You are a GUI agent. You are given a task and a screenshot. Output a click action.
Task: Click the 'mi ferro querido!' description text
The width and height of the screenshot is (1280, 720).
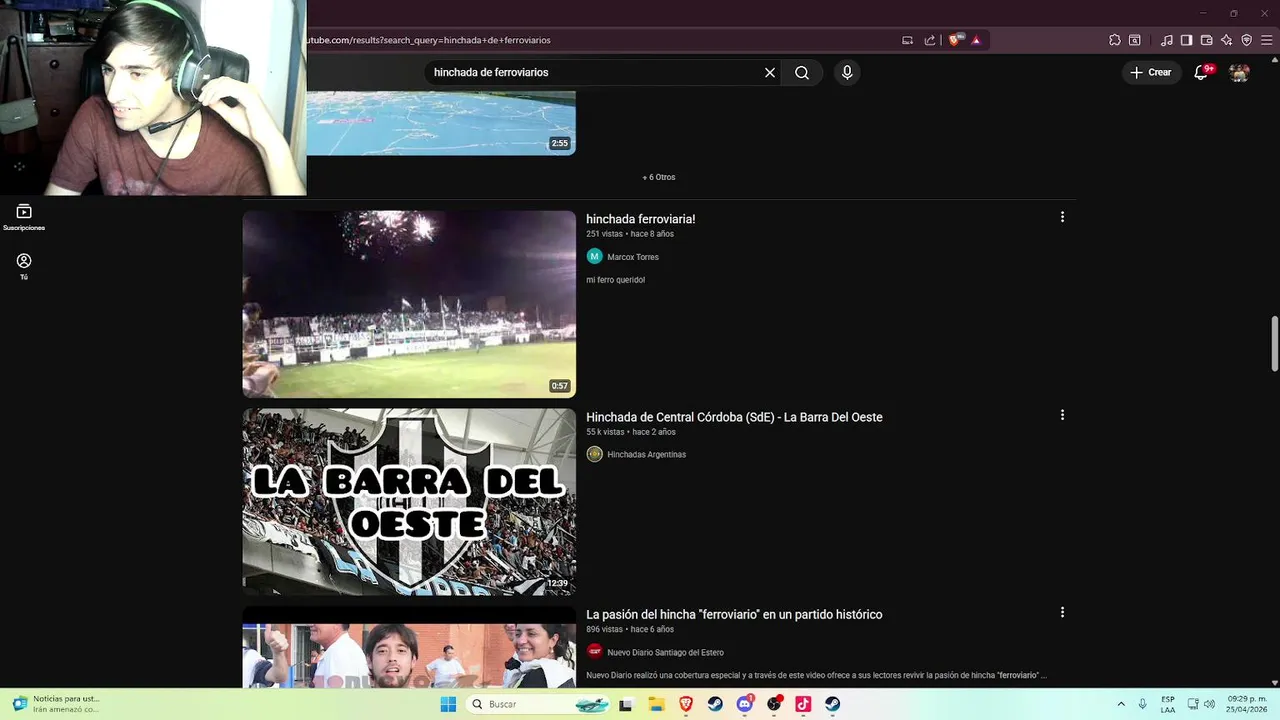pyautogui.click(x=615, y=280)
